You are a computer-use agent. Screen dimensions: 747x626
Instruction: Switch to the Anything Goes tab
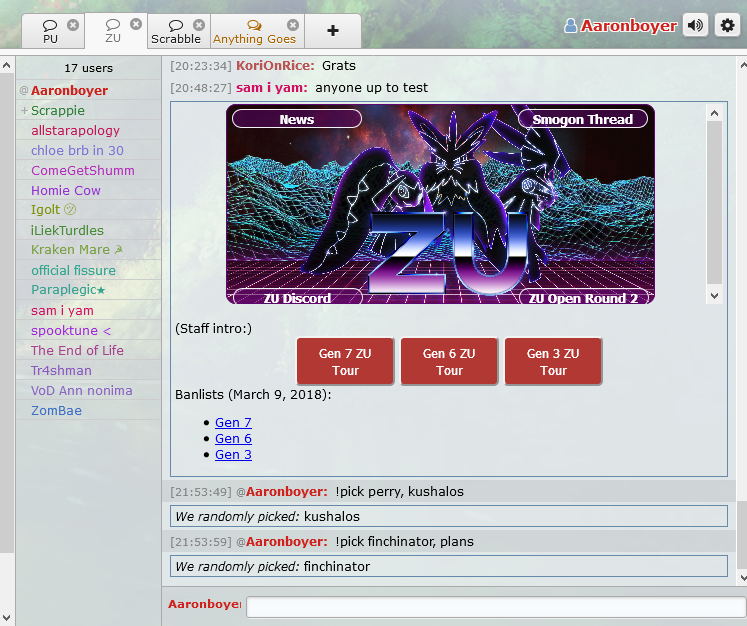[x=254, y=32]
